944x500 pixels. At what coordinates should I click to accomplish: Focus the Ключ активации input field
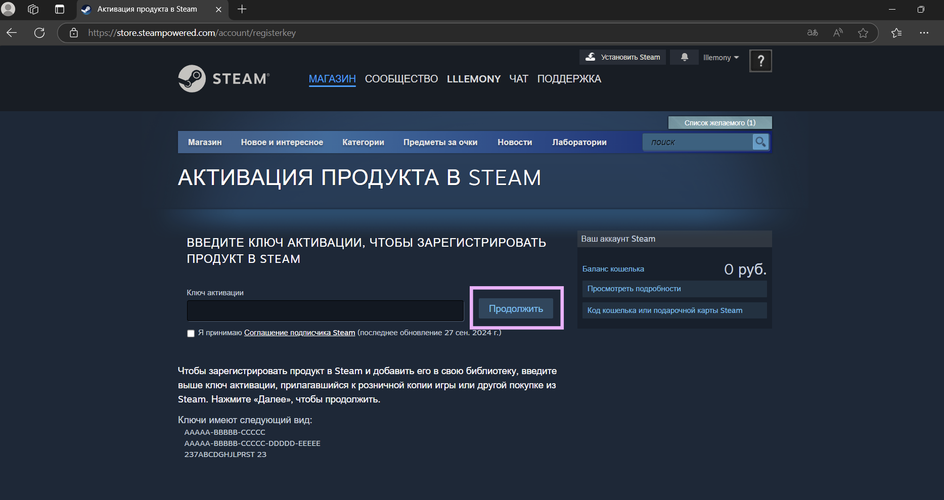(x=325, y=310)
